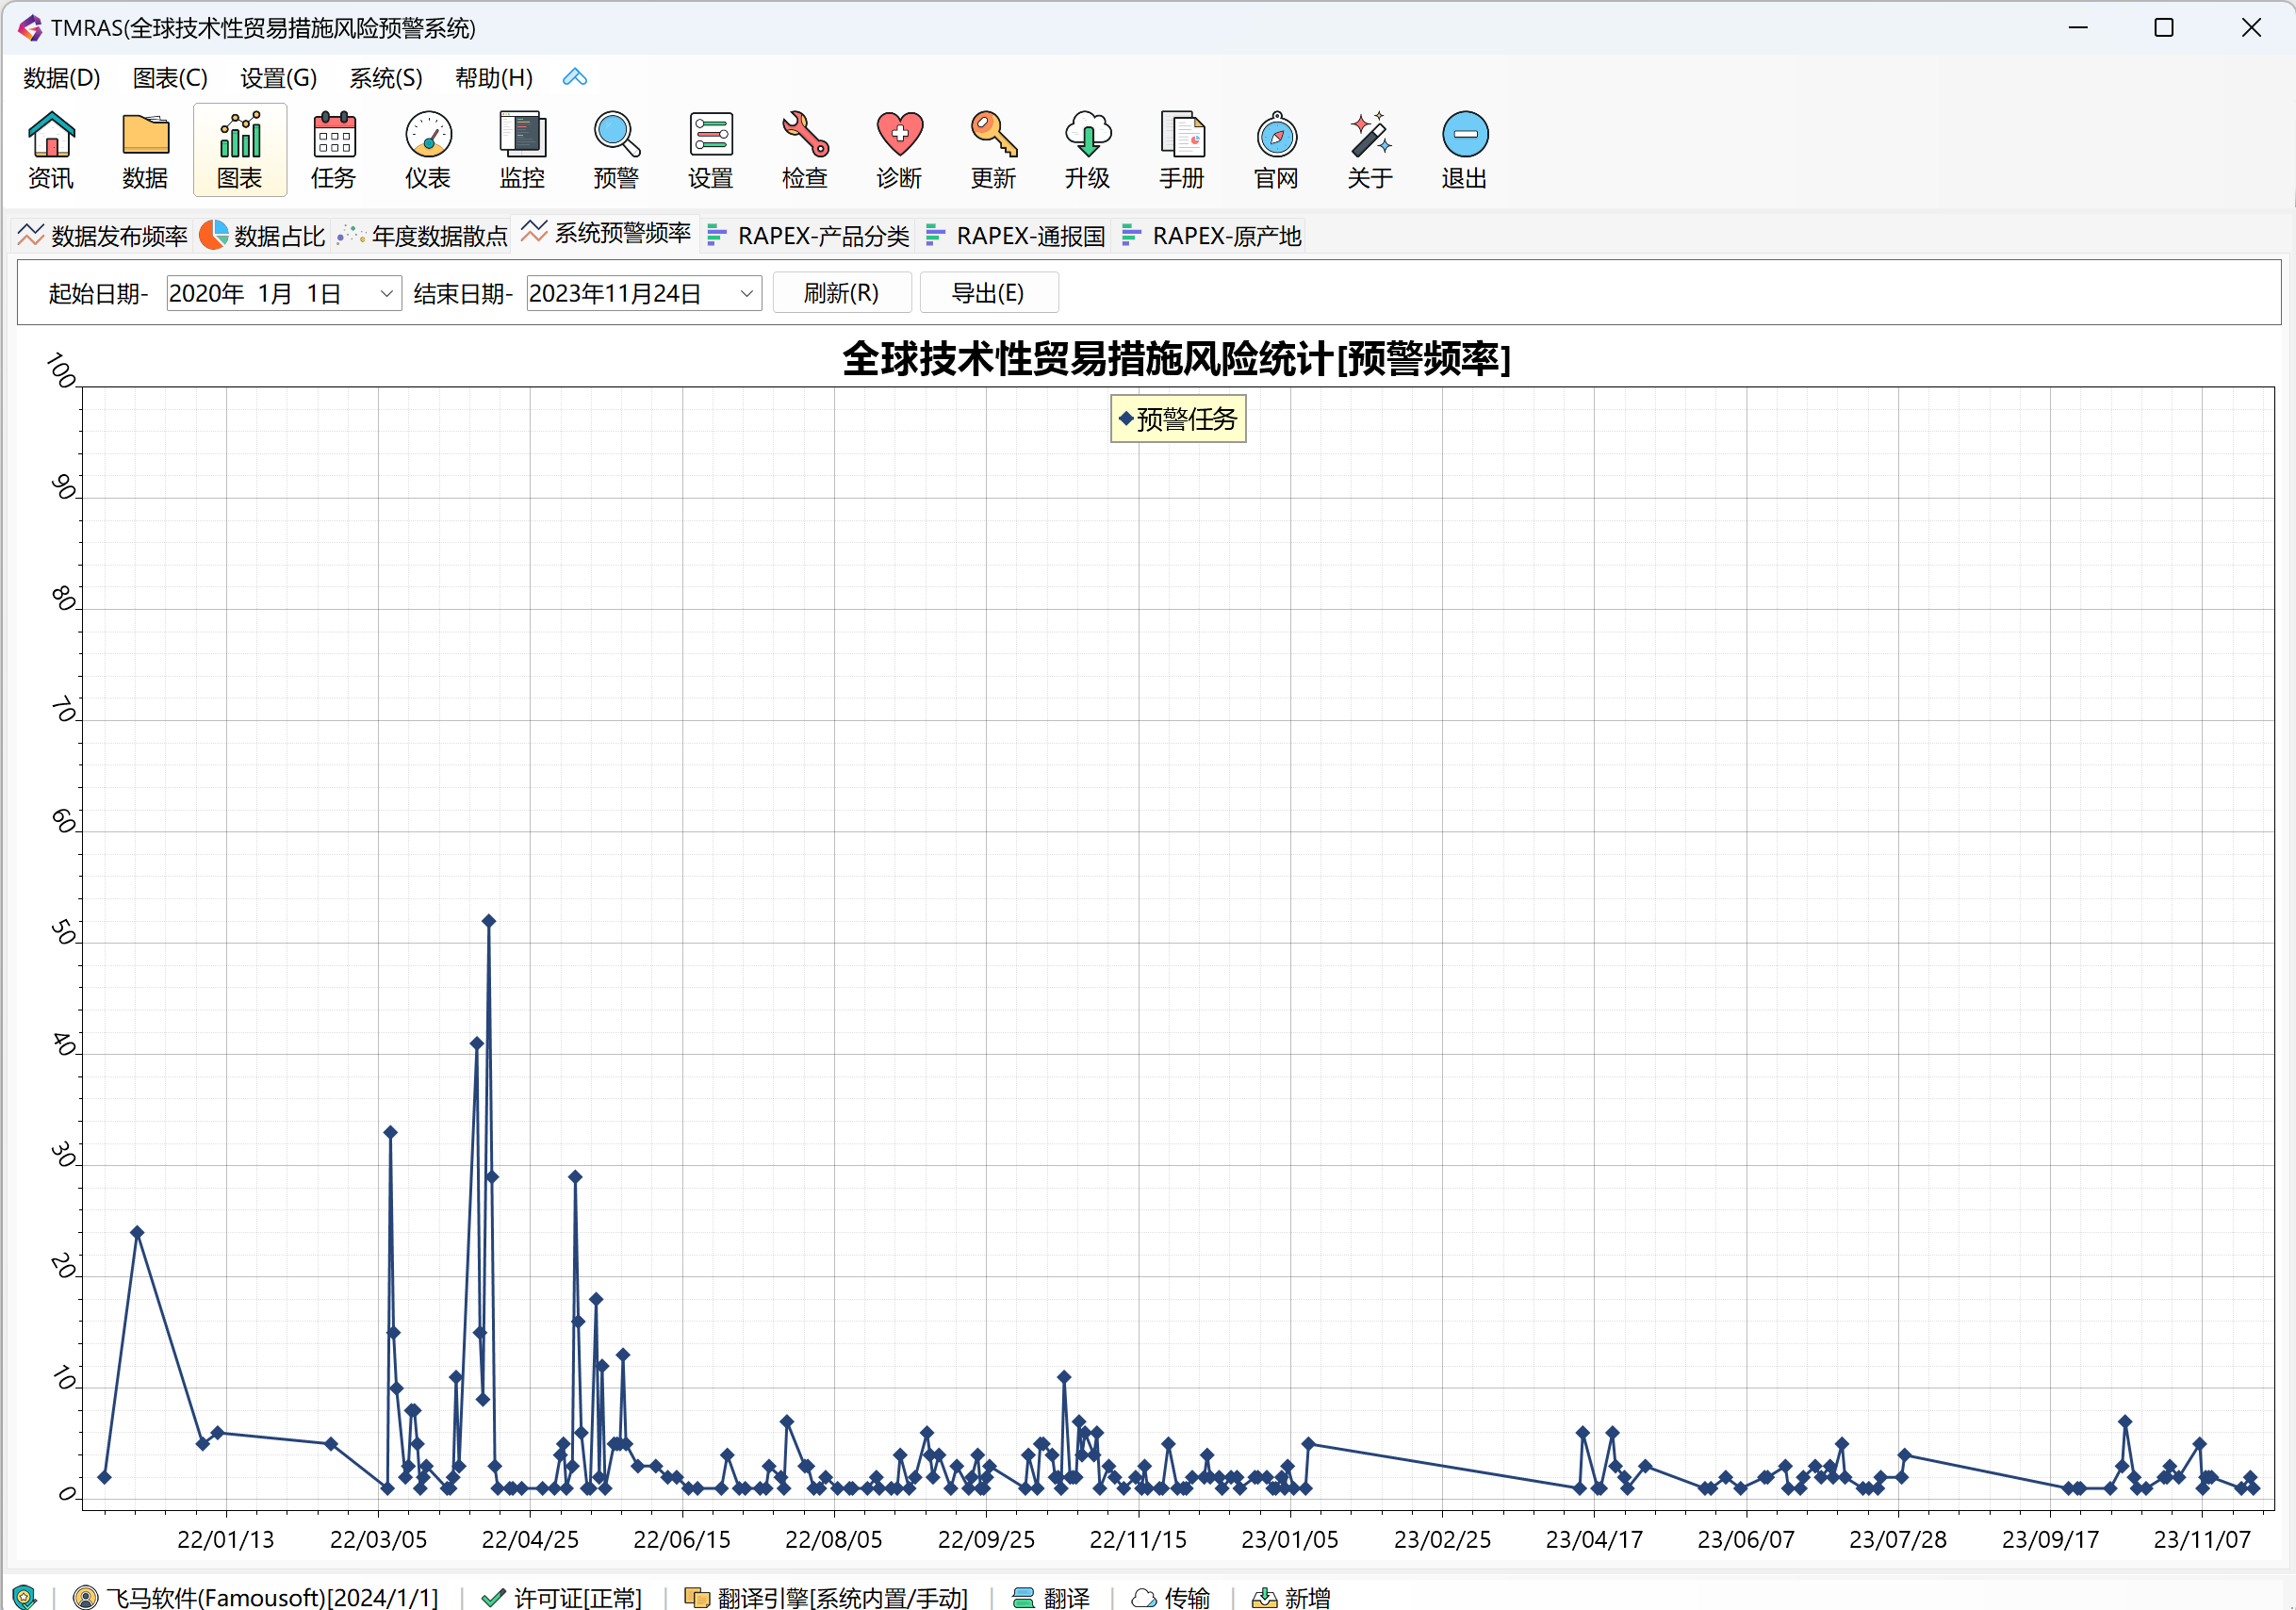Click the 翻译引擎[系统内置/手动] status text
2296x1610 pixels.
coord(842,1597)
